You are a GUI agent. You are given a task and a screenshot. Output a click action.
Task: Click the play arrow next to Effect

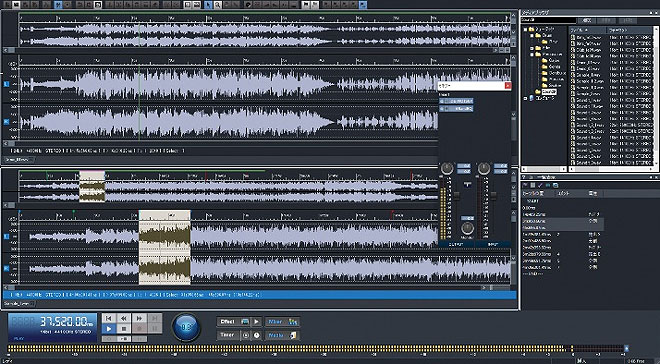(256, 322)
